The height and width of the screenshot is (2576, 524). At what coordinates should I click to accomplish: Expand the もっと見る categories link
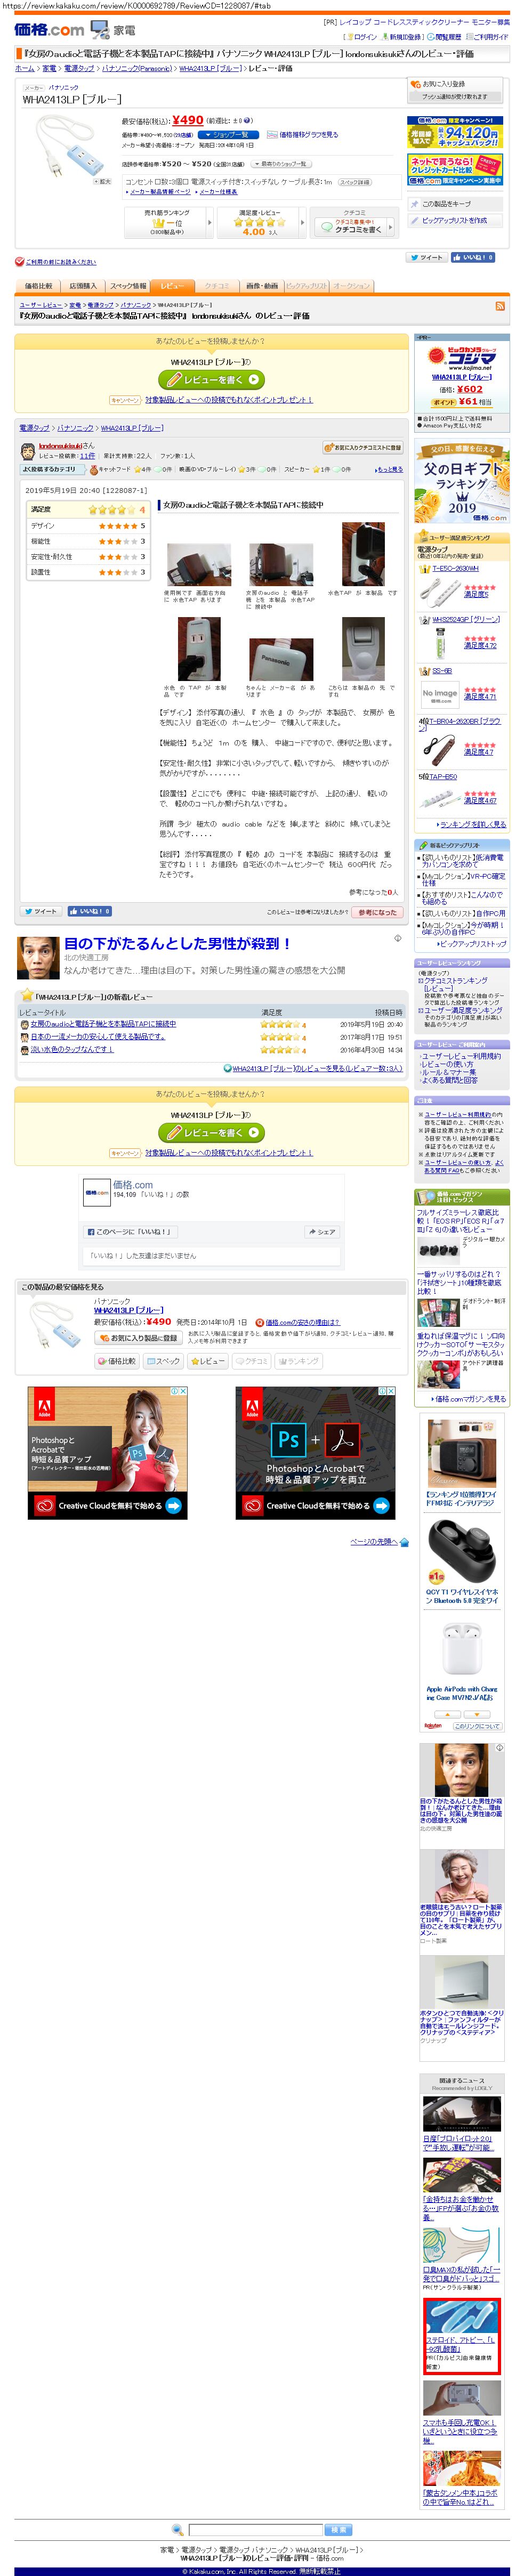(389, 469)
